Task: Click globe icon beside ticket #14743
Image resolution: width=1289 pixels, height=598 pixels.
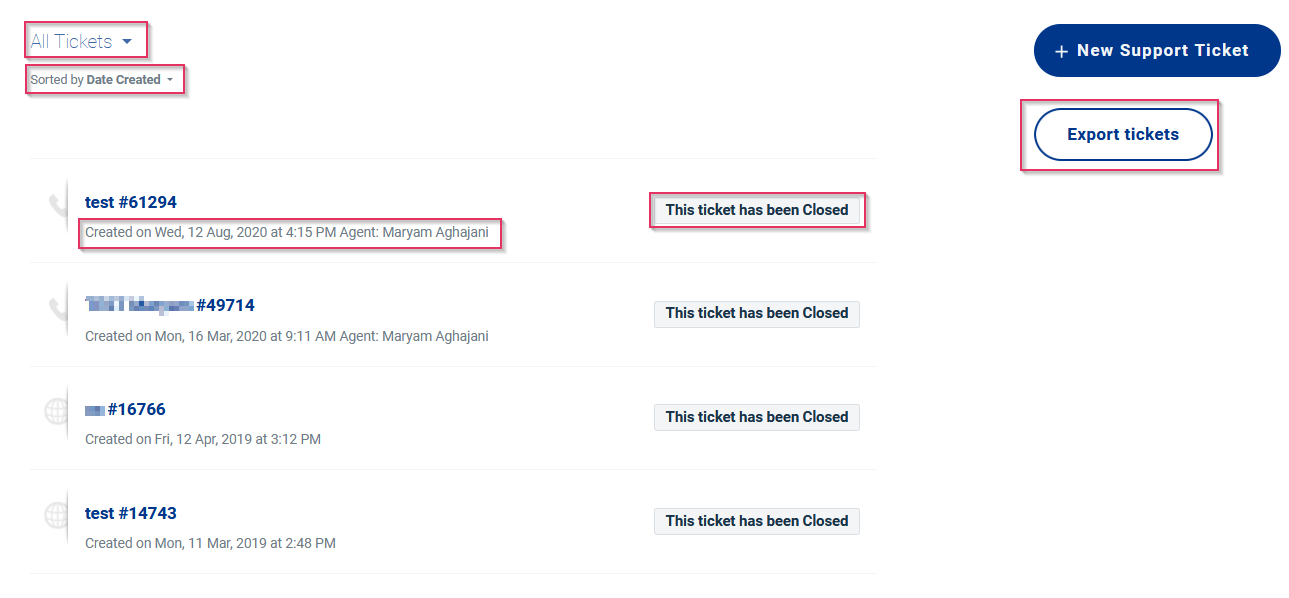Action: [57, 516]
